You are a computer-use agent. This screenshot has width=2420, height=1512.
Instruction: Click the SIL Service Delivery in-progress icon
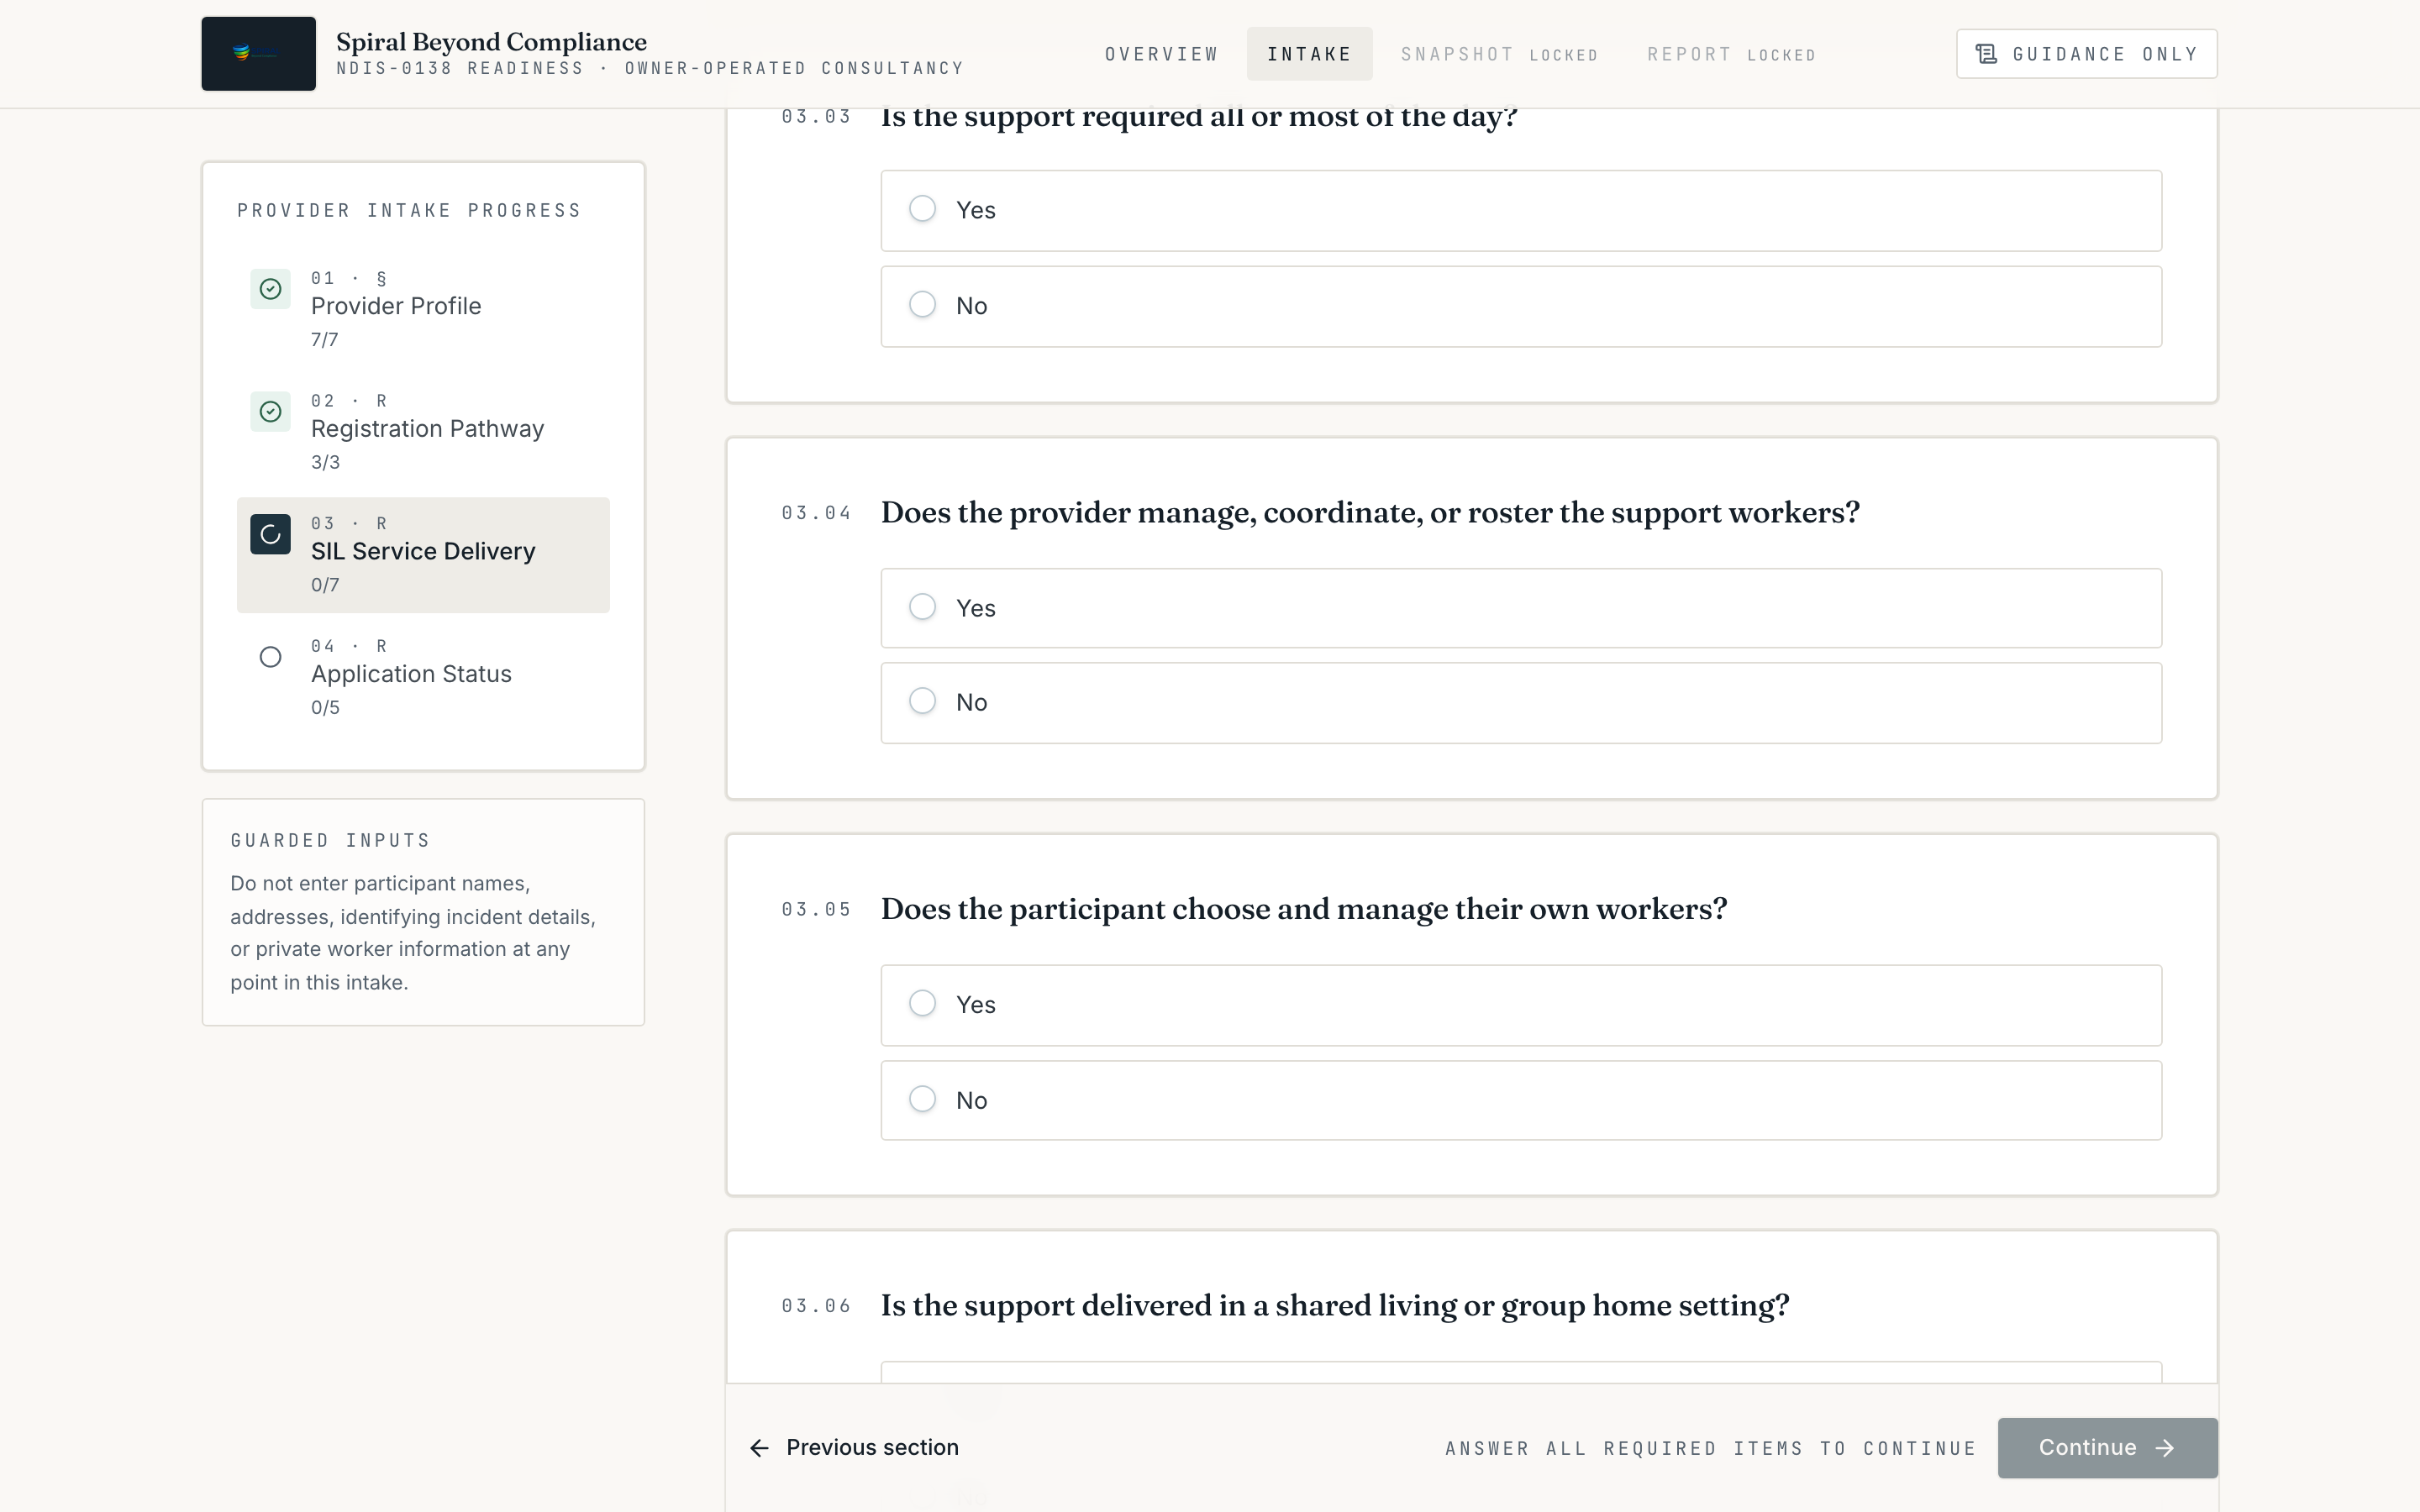pos(270,535)
